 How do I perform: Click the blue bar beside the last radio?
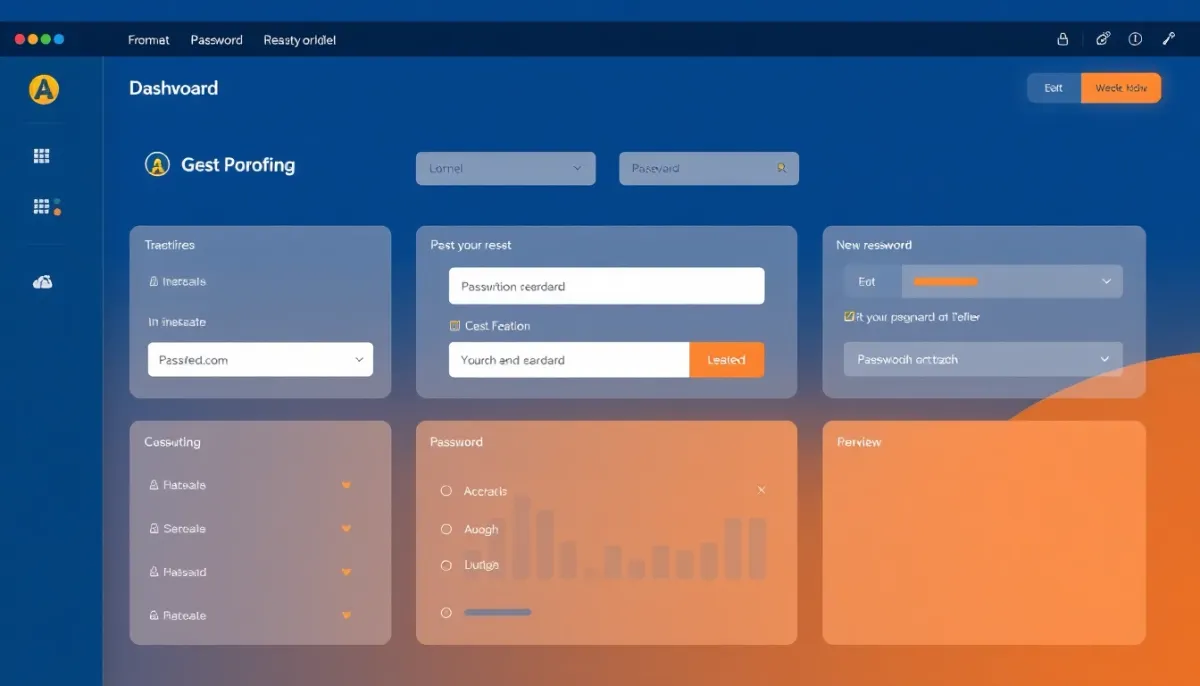pyautogui.click(x=498, y=612)
